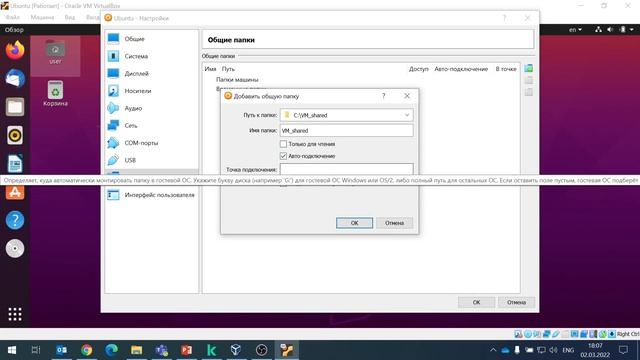Show hidden icons in the Windows system tray
640x360 pixels.
coord(493,350)
